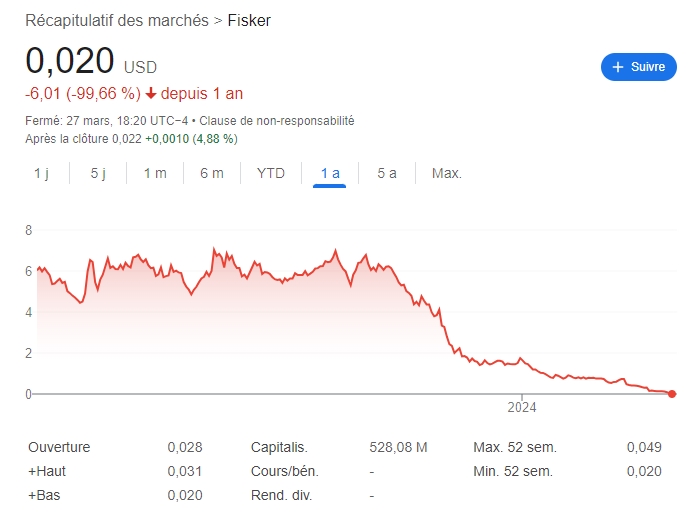696x516 pixels.
Task: Follow Fisker with the Suivre button
Action: click(x=639, y=67)
